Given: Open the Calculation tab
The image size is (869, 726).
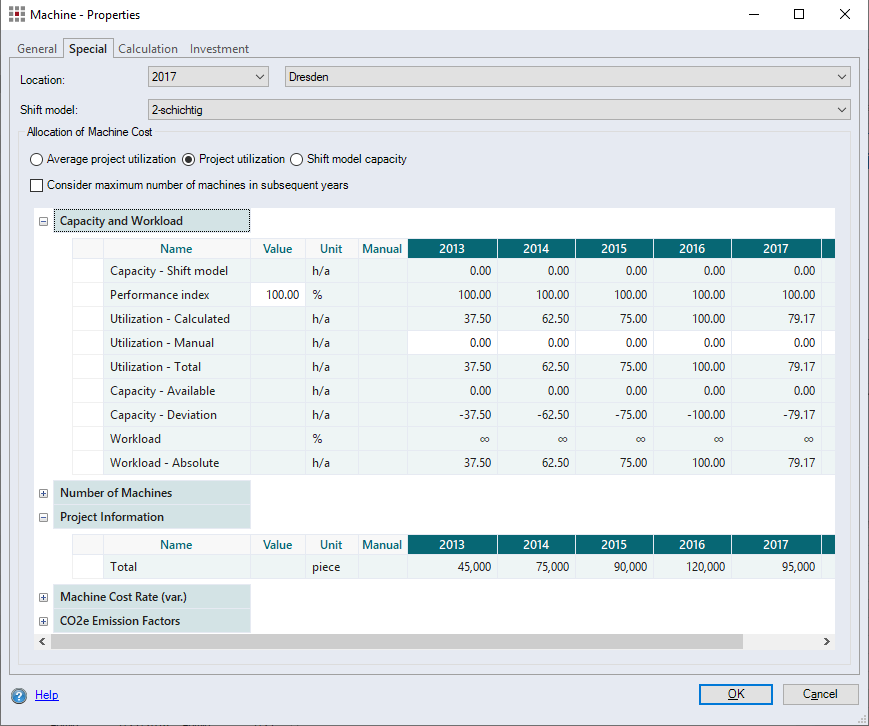Looking at the screenshot, I should tap(148, 49).
